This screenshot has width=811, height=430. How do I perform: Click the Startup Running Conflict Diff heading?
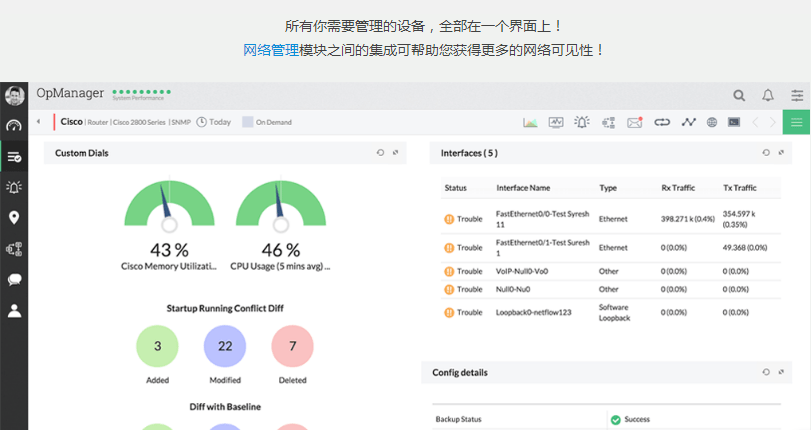[x=225, y=308]
